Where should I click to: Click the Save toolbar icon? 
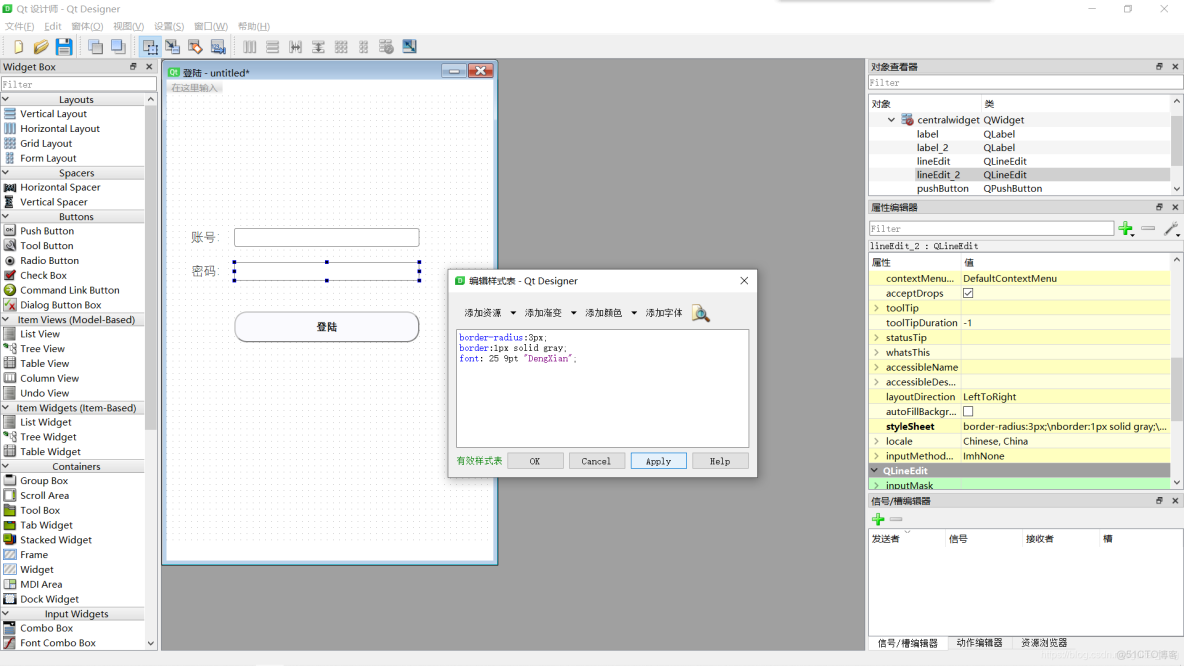[x=63, y=46]
